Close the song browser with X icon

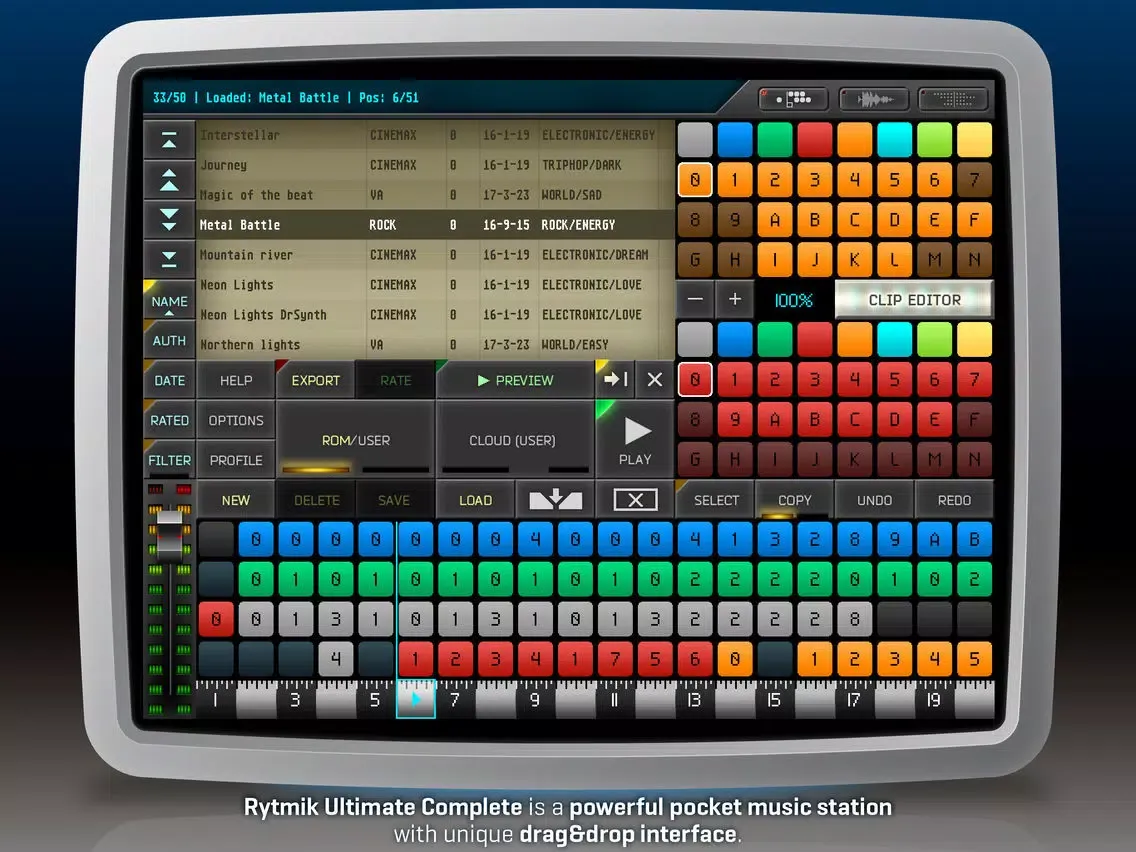click(x=655, y=379)
